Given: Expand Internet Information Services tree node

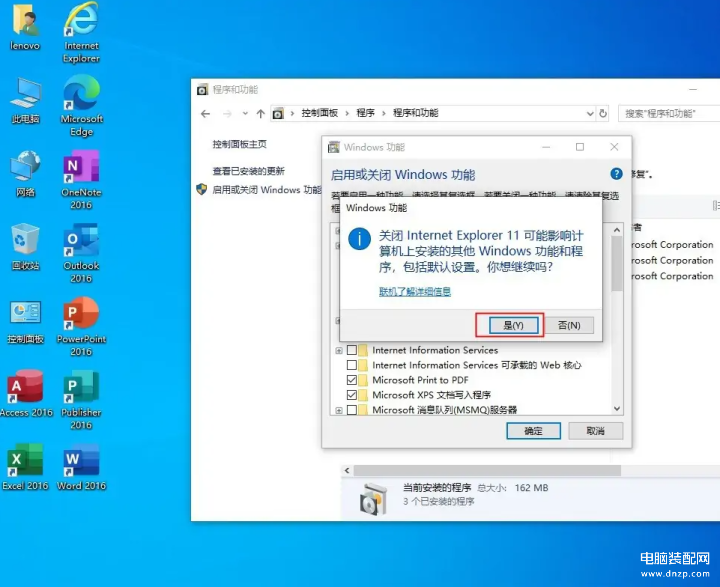Looking at the screenshot, I should tap(338, 350).
